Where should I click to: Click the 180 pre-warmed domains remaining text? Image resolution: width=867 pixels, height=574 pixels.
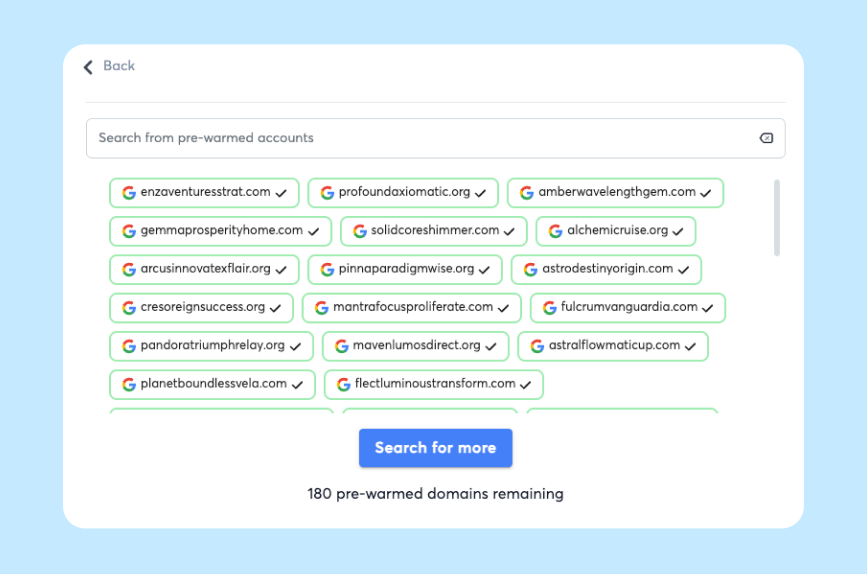(435, 494)
